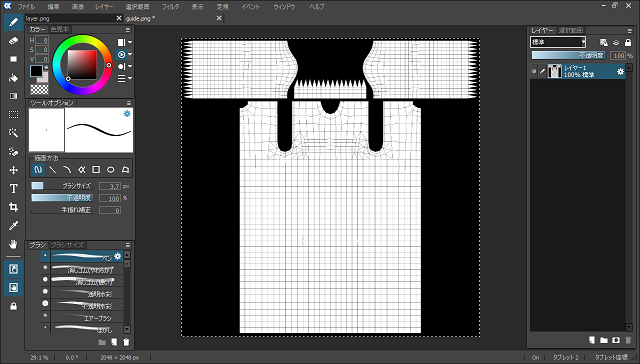Open the color wheel mode dropdown arrow
The height and width of the screenshot is (364, 640).
coord(130,54)
